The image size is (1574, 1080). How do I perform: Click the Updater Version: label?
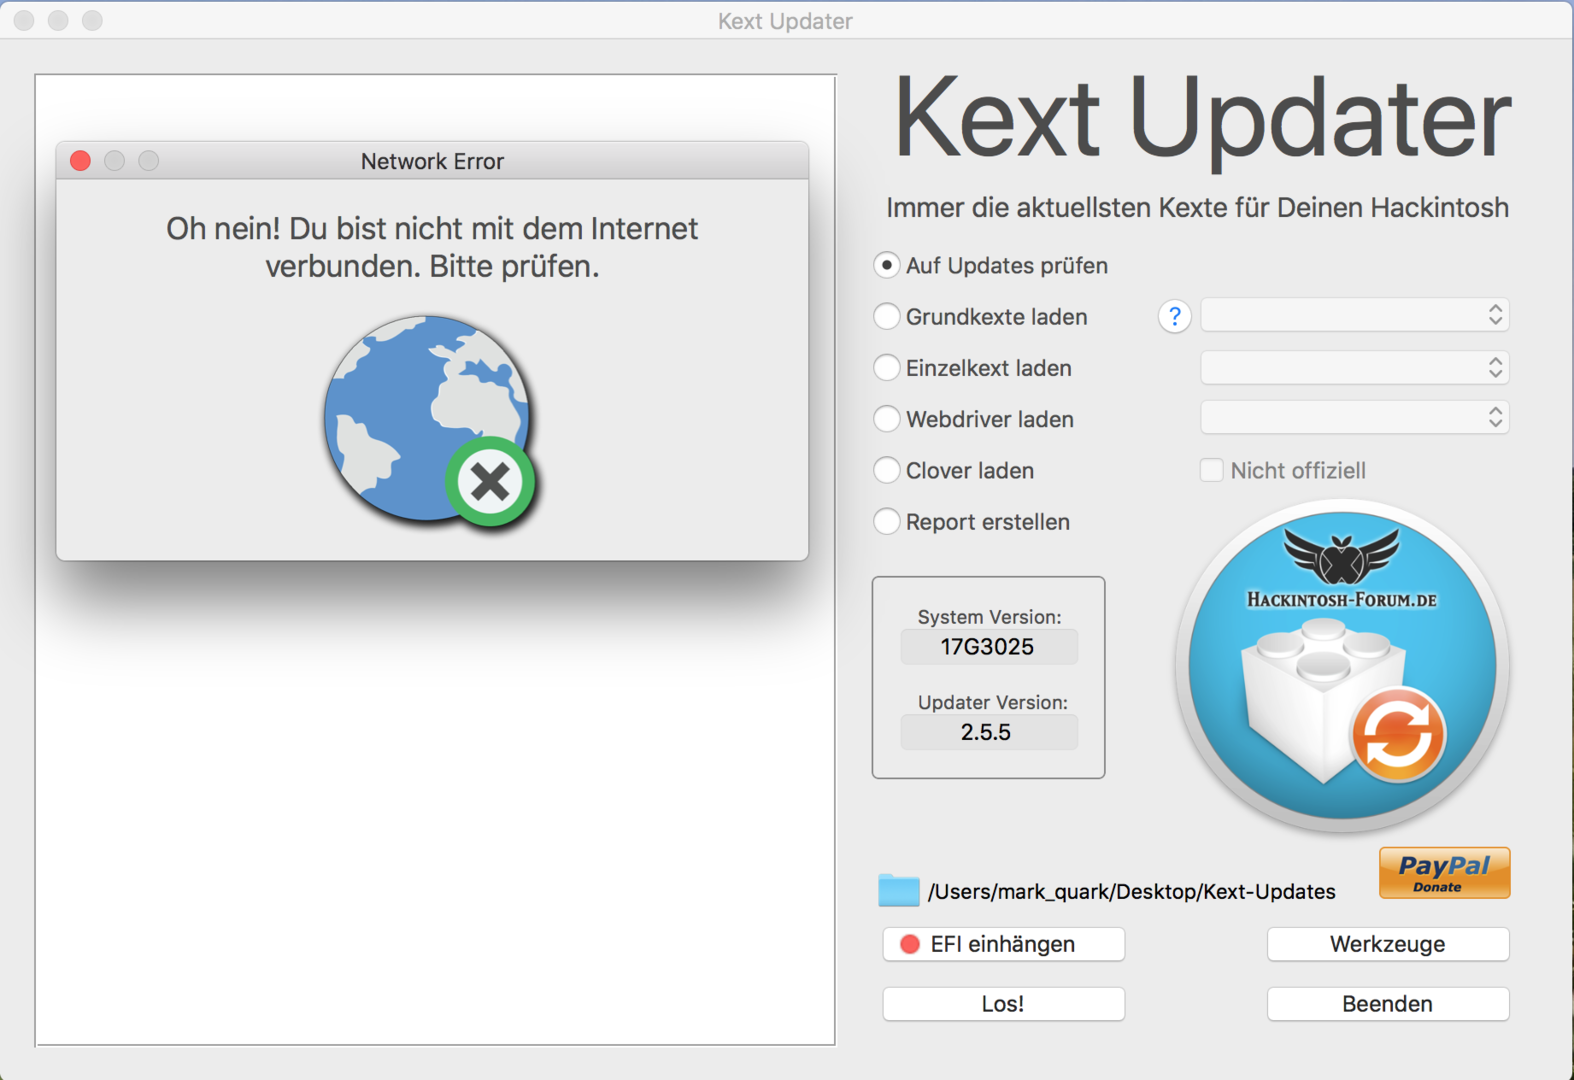pyautogui.click(x=992, y=702)
